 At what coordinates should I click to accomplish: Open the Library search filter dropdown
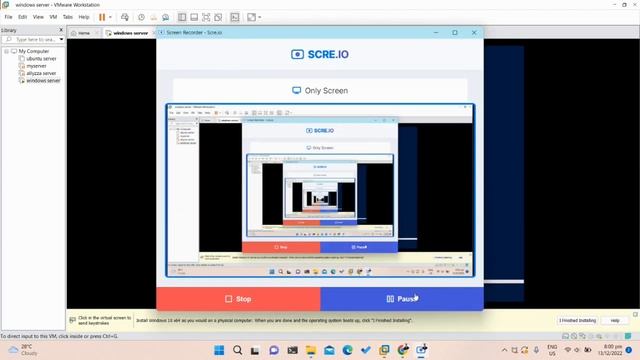(61, 40)
